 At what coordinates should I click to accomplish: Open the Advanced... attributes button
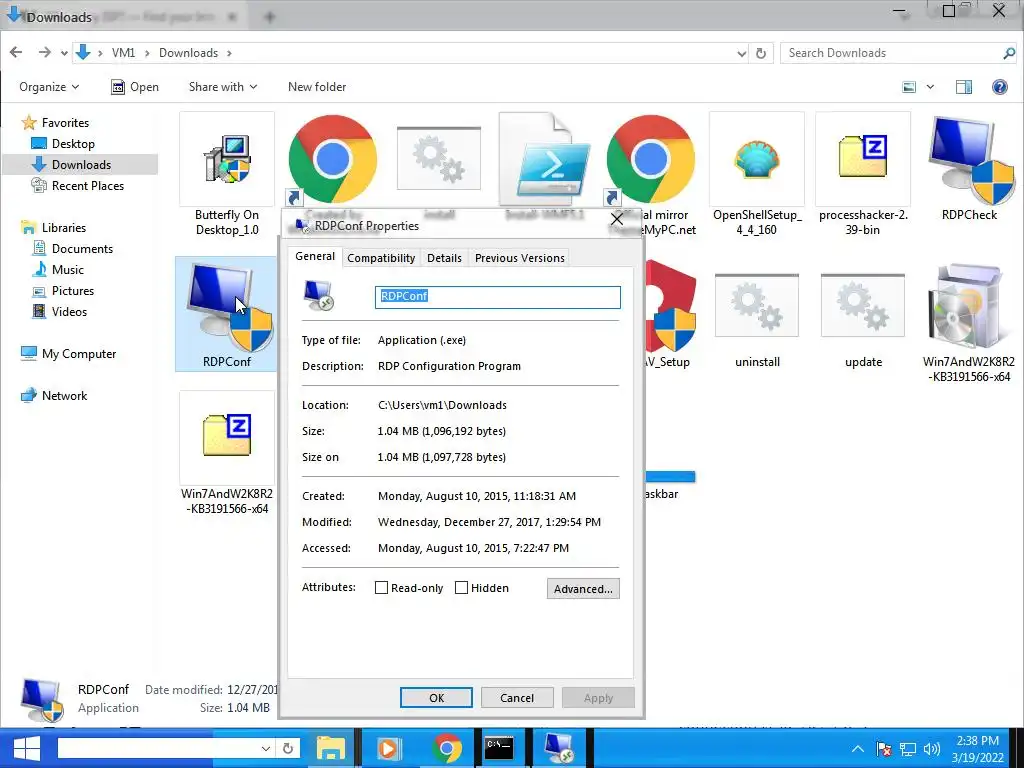(583, 588)
